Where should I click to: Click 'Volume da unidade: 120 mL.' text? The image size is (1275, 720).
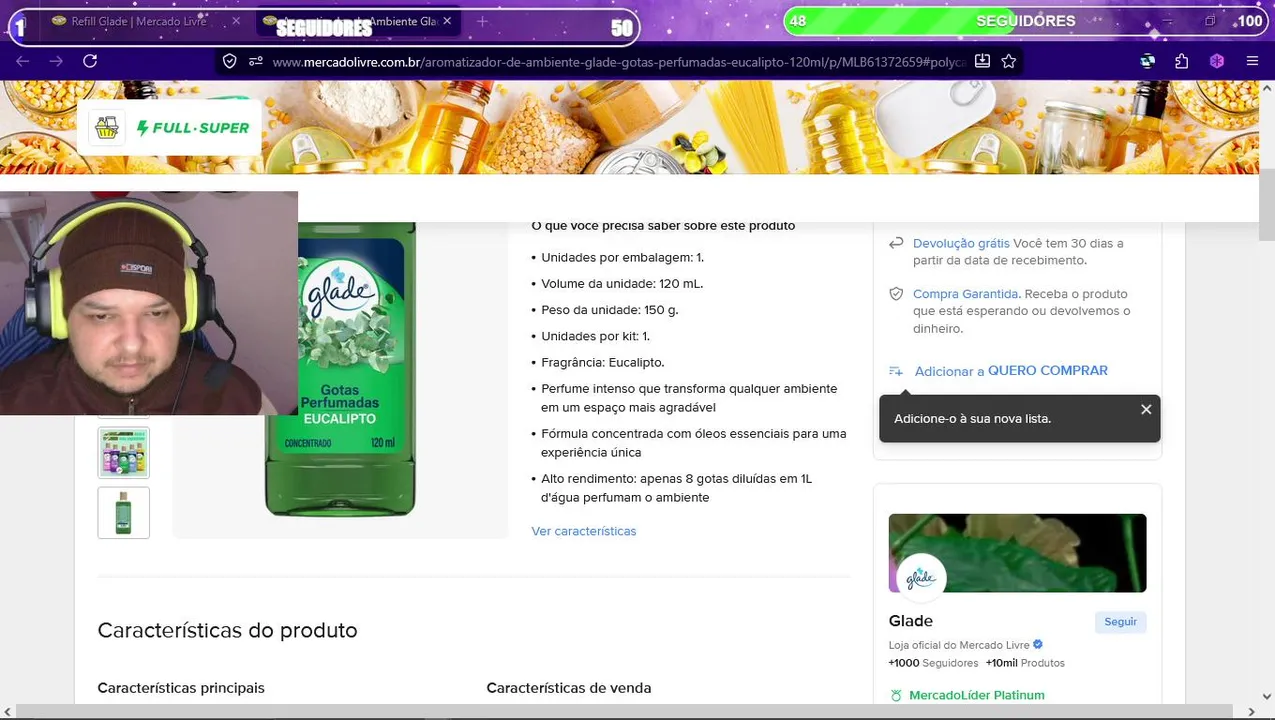click(622, 284)
